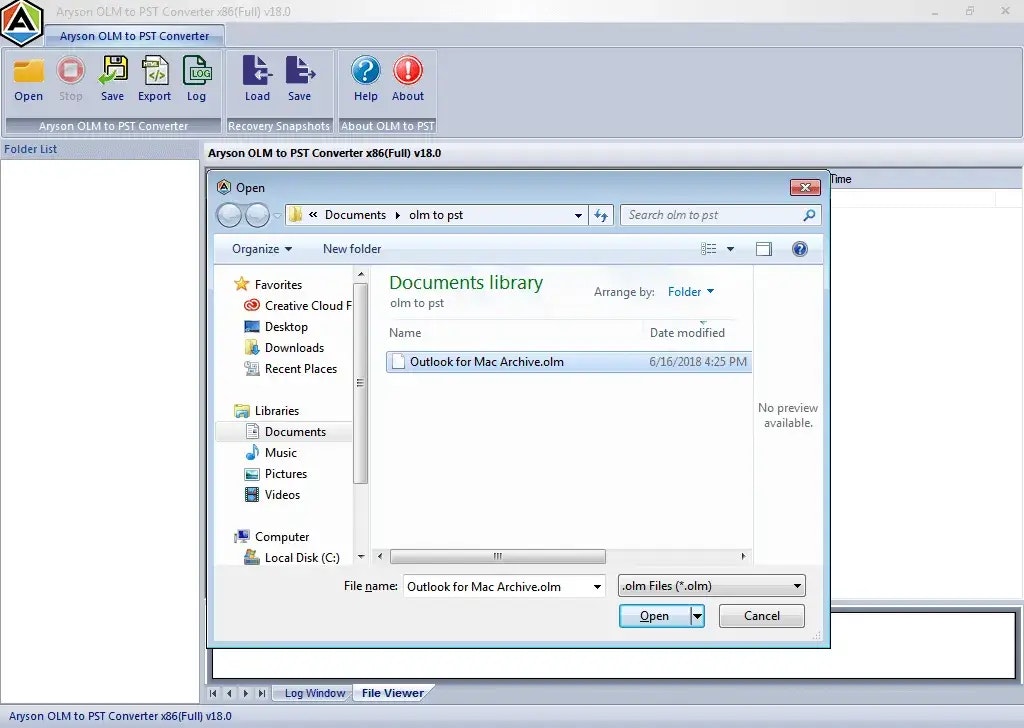Sort by the Date modified column header

(687, 332)
